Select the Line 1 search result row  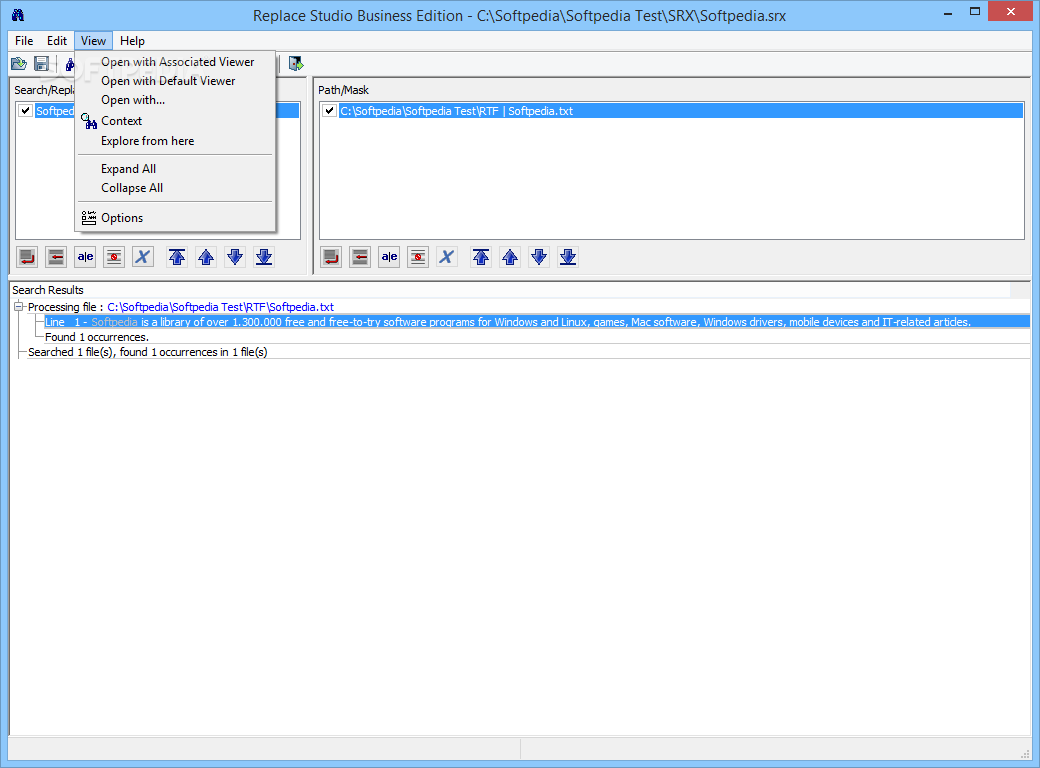[537, 322]
